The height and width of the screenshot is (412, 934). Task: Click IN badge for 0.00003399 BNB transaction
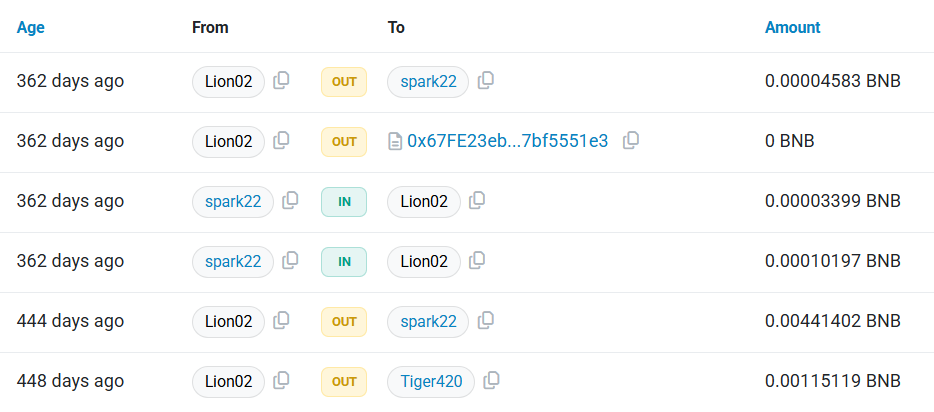[x=344, y=202]
